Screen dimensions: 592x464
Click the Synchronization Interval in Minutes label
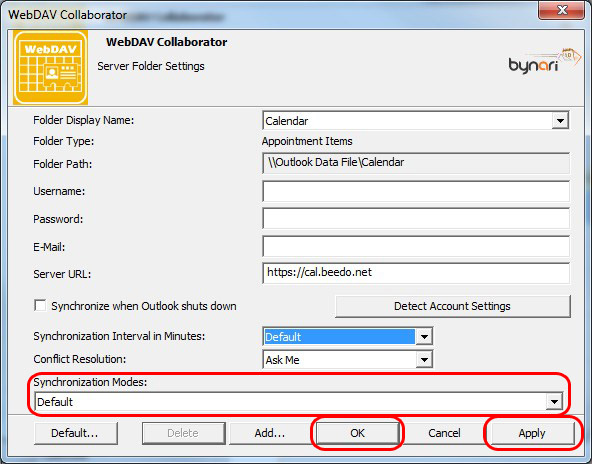tap(119, 336)
